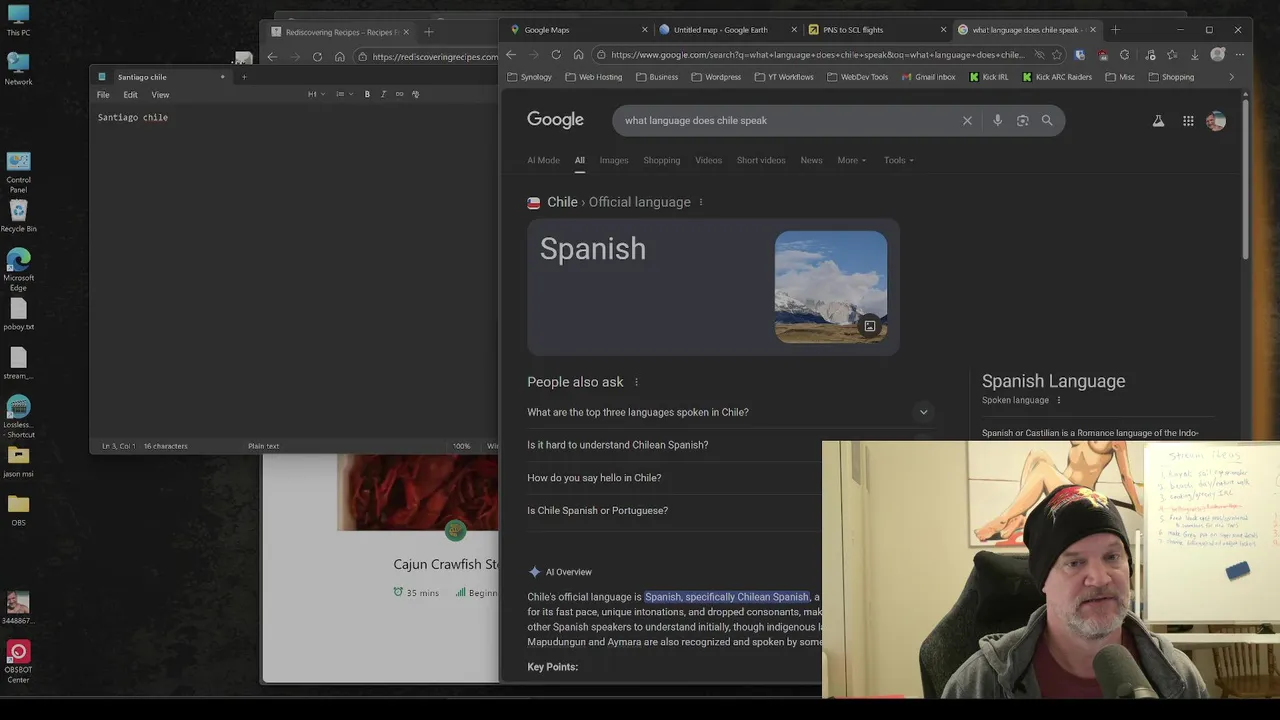The width and height of the screenshot is (1280, 720).
Task: Reload page in the Rediscovering Recipes browser
Action: coord(317,57)
